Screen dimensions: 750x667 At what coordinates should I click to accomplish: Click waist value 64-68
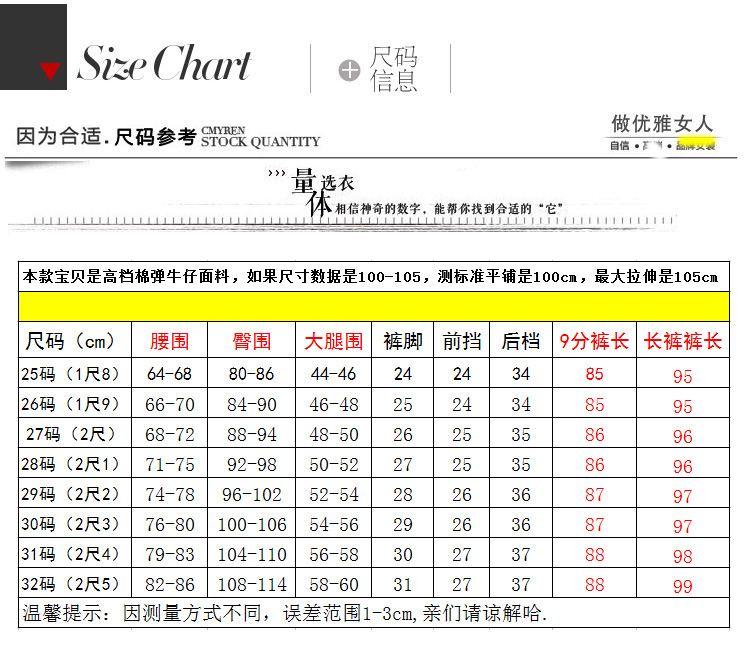[x=169, y=374]
